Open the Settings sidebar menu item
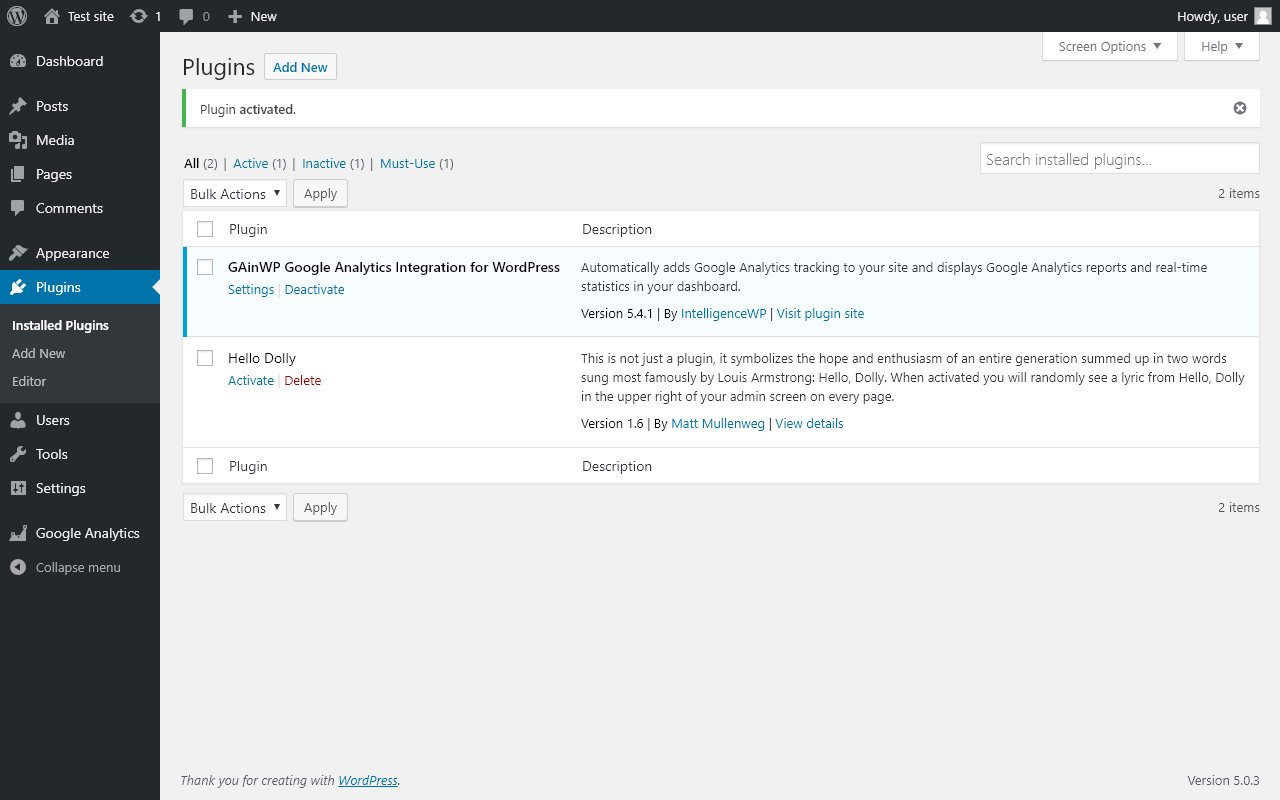The height and width of the screenshot is (800, 1280). pos(80,488)
